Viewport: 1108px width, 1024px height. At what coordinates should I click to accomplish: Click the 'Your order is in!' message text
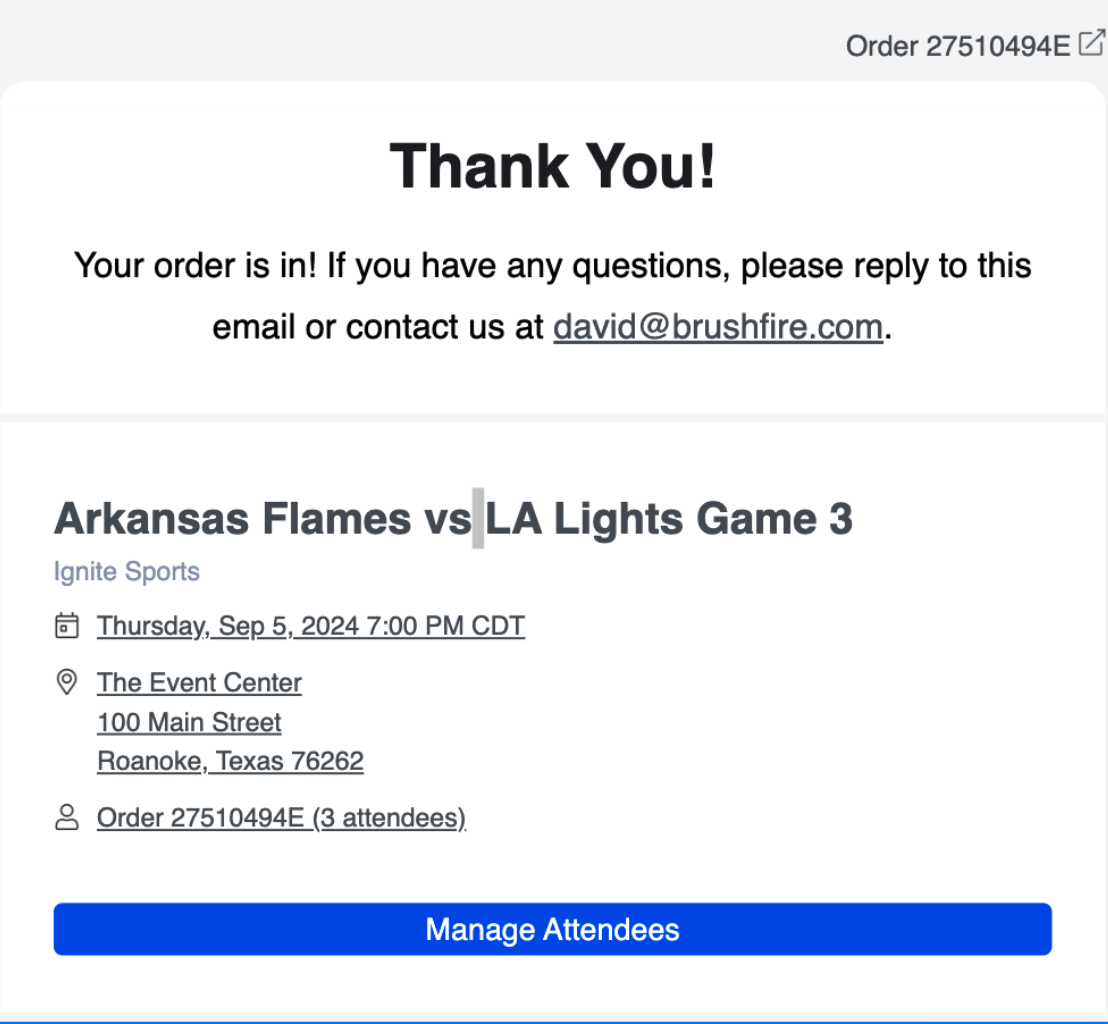coord(196,266)
